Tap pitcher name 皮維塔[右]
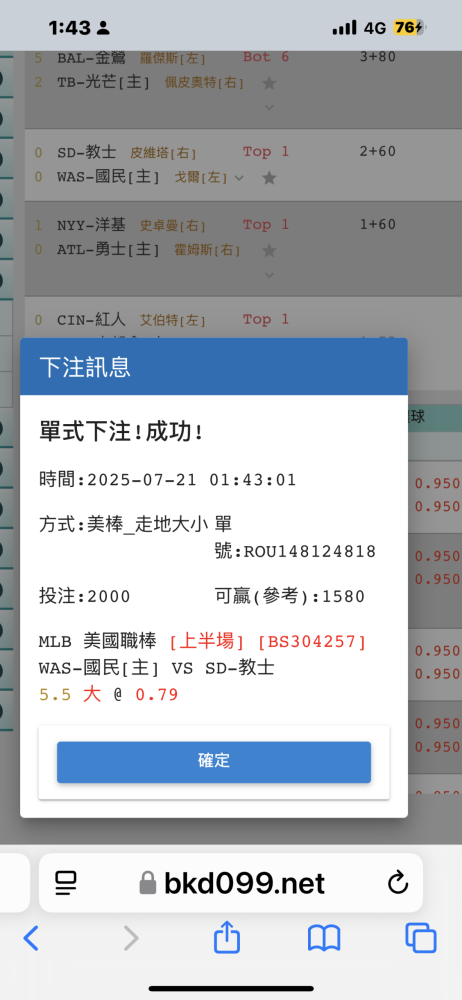The width and height of the screenshot is (462, 1000). click(163, 153)
